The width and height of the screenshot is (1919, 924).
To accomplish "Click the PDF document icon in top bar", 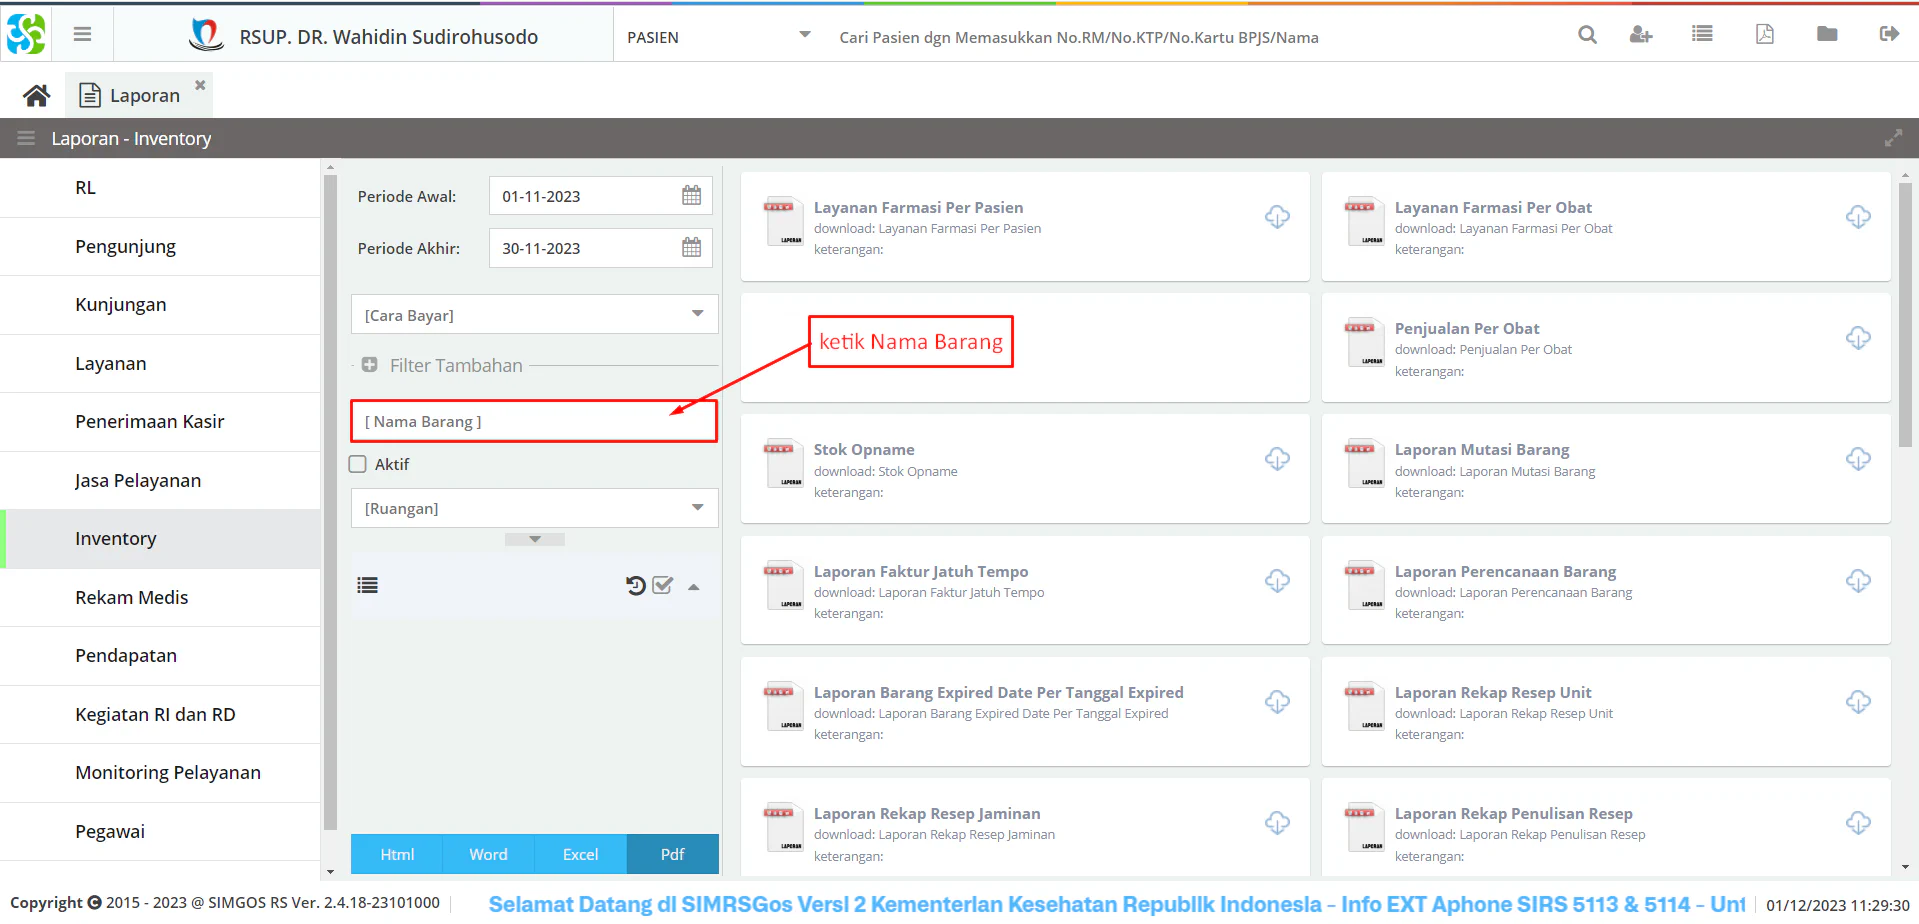I will [1765, 34].
